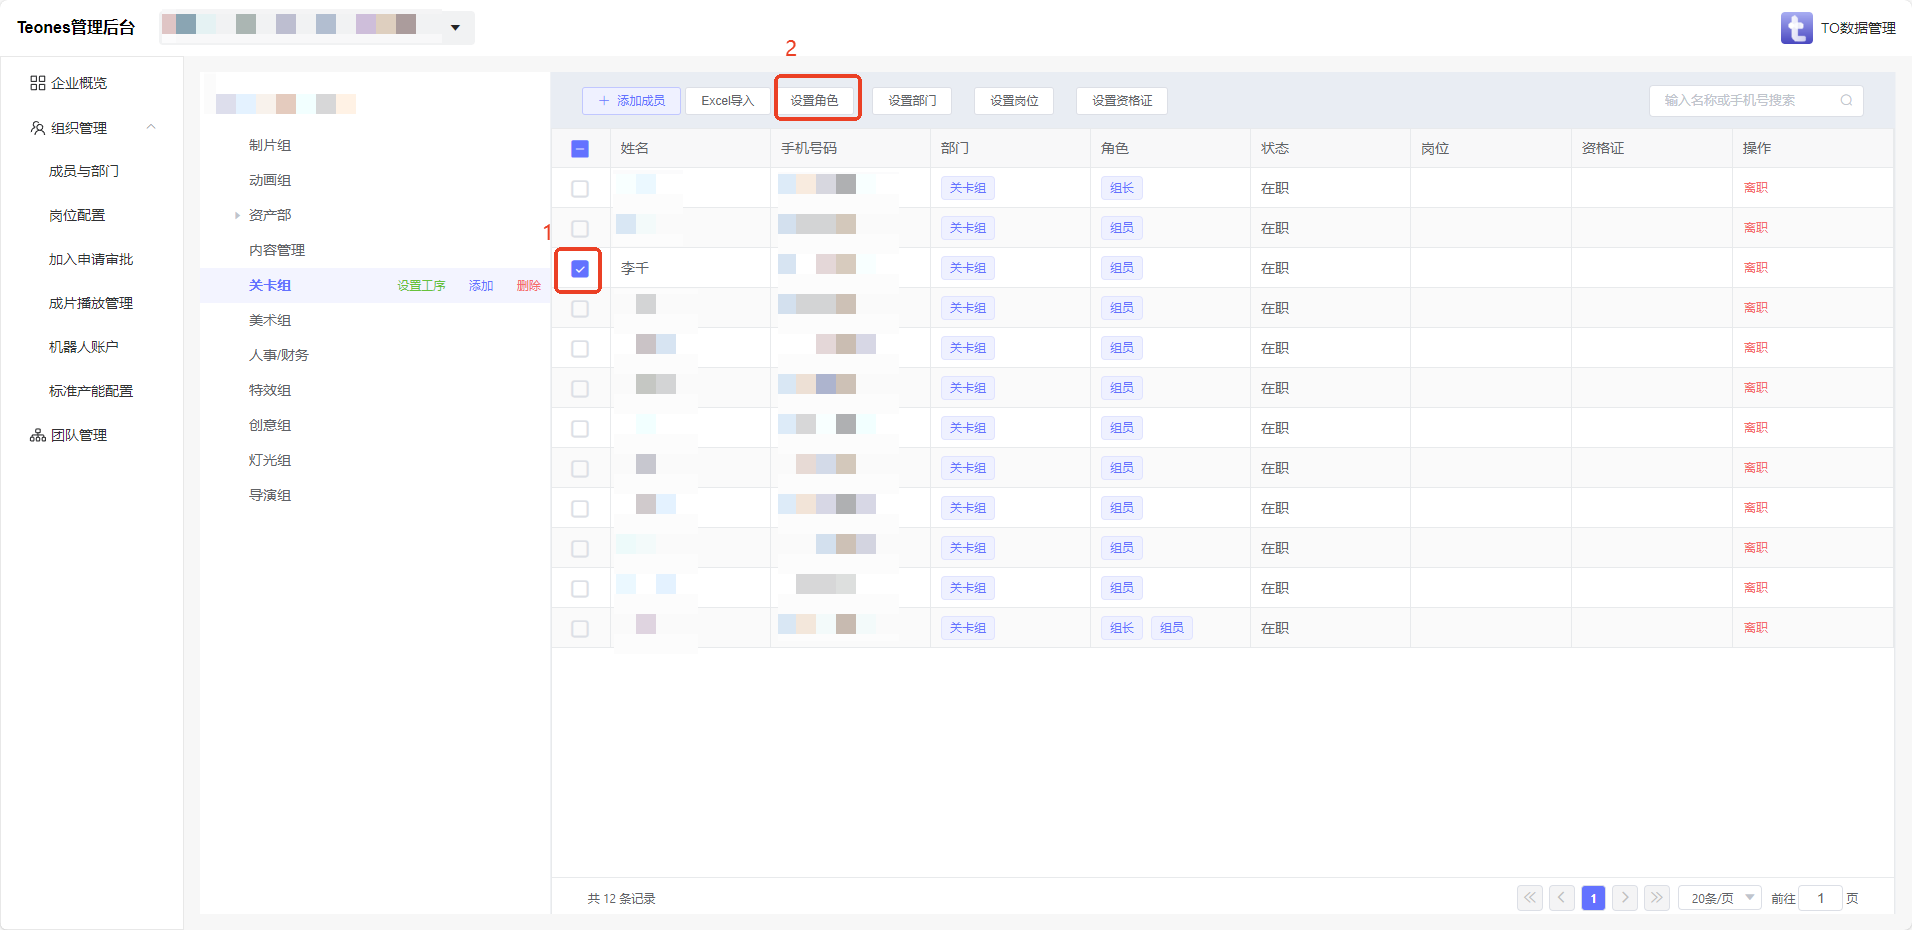Focus the name or phone search field

pyautogui.click(x=1745, y=100)
